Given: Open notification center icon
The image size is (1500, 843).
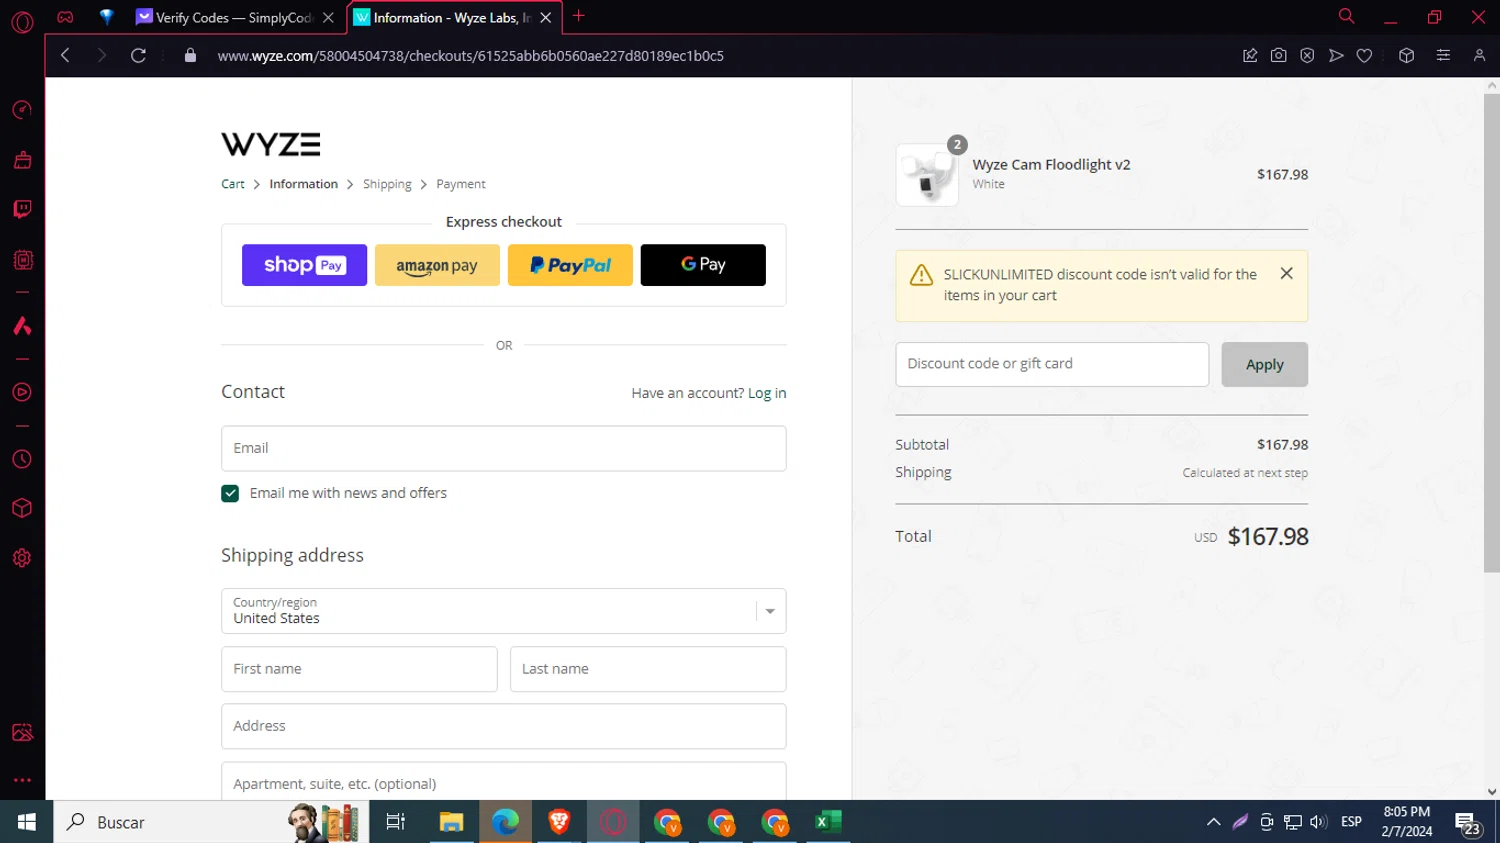Looking at the screenshot, I should pyautogui.click(x=1468, y=824).
